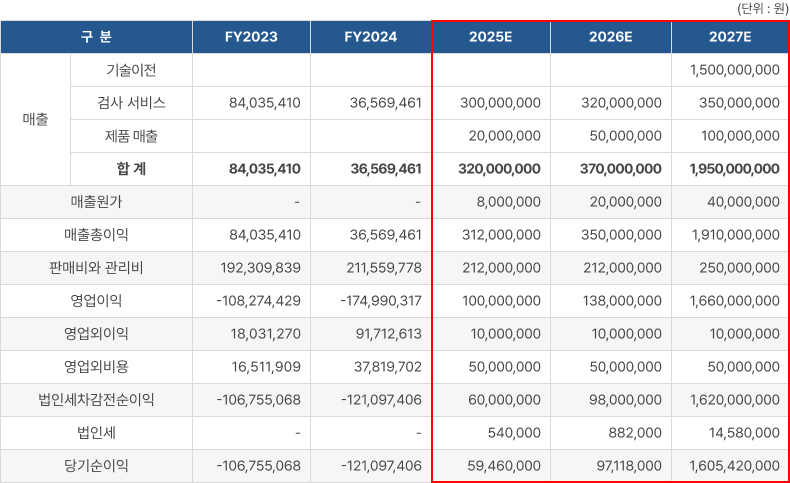Select the 합 계 row label
This screenshot has height=483, width=790.
pyautogui.click(x=131, y=169)
